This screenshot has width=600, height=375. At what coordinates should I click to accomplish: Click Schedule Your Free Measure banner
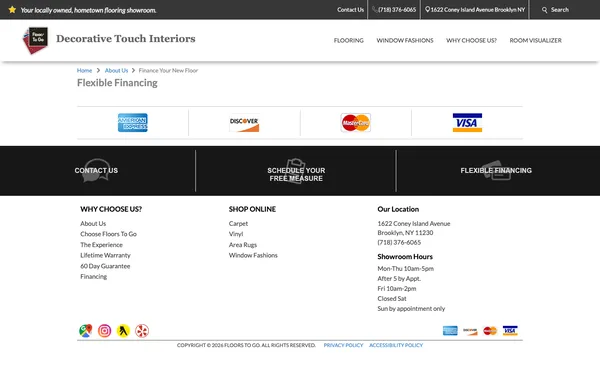[x=296, y=171]
